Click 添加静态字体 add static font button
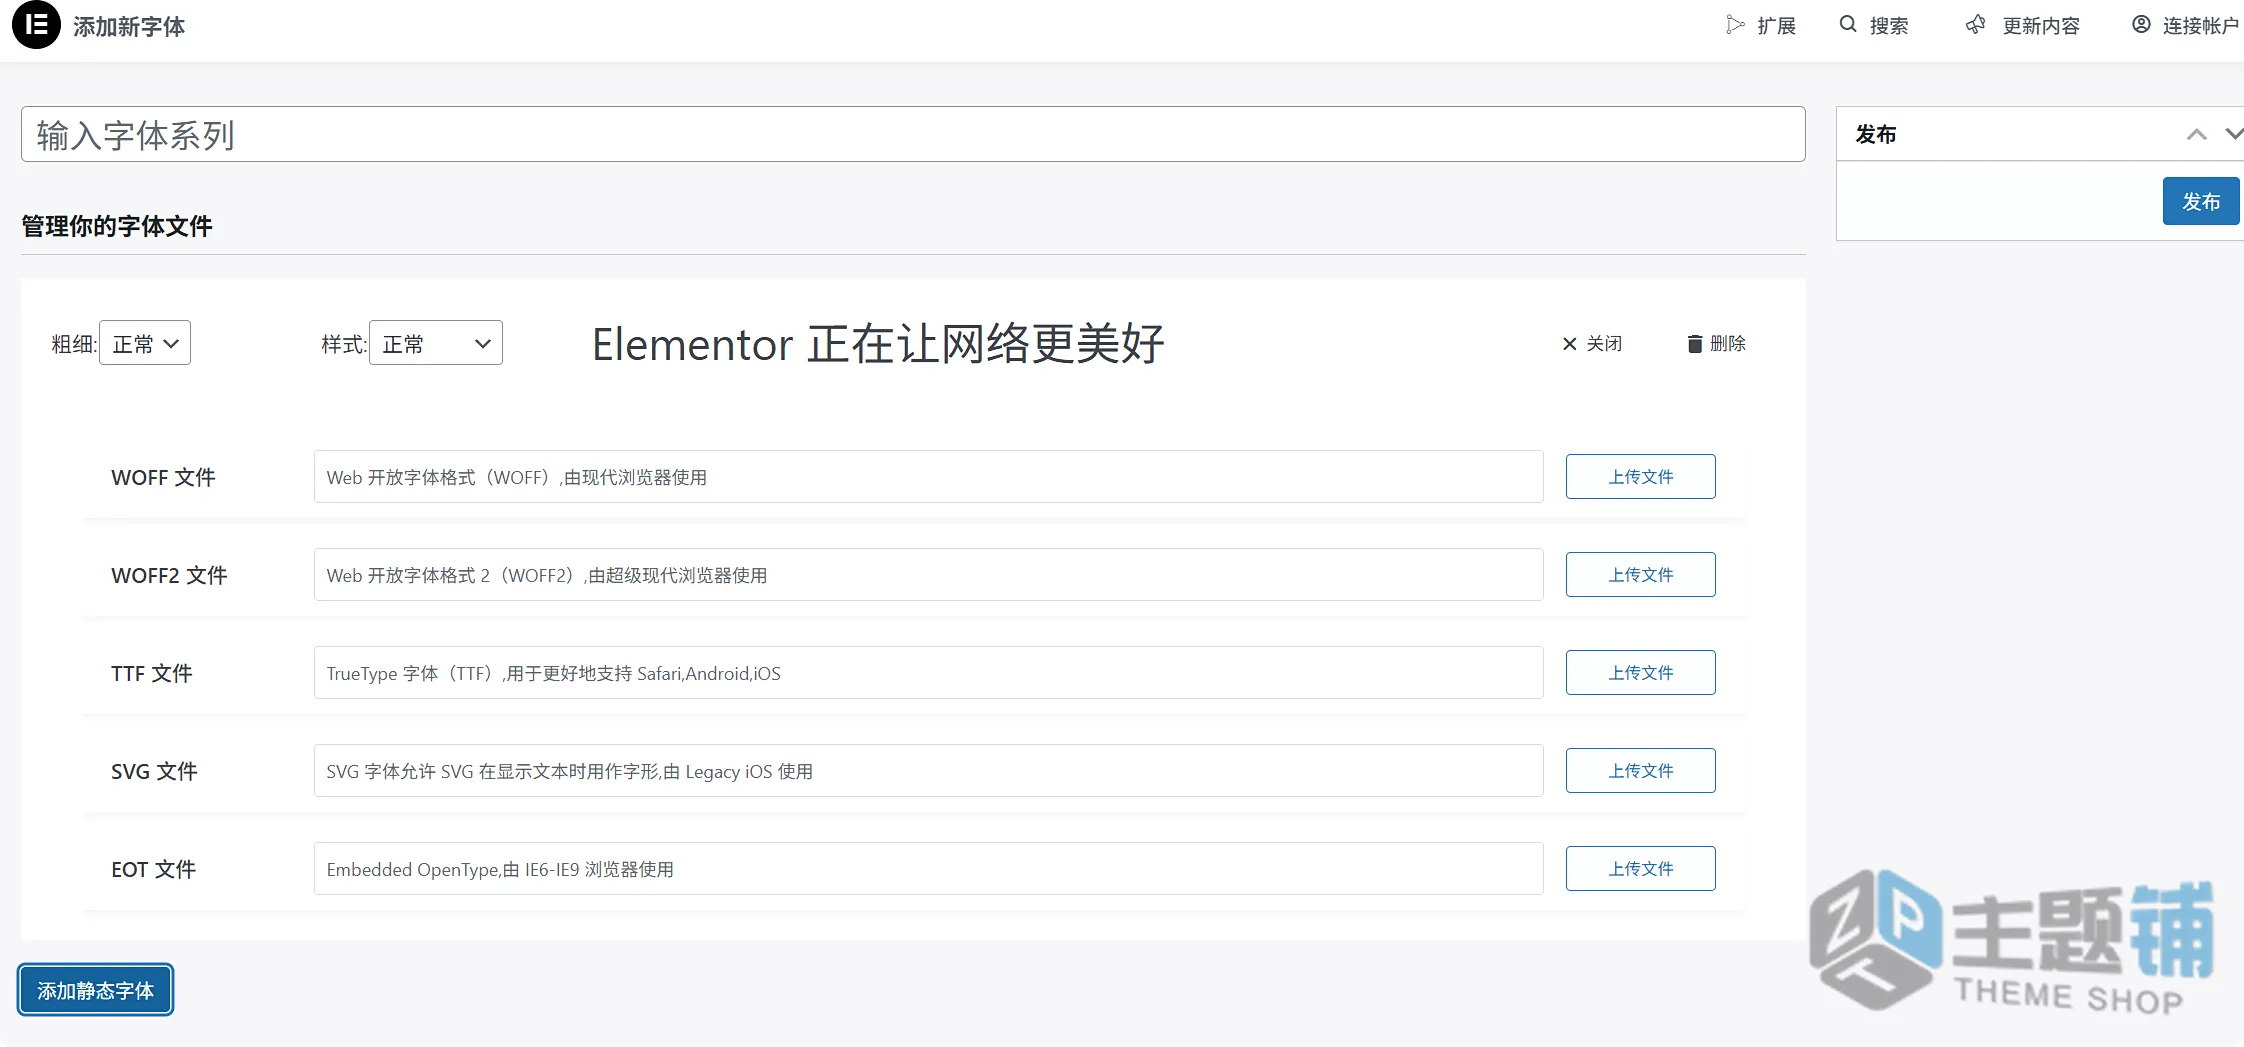The image size is (2244, 1047). pos(96,990)
